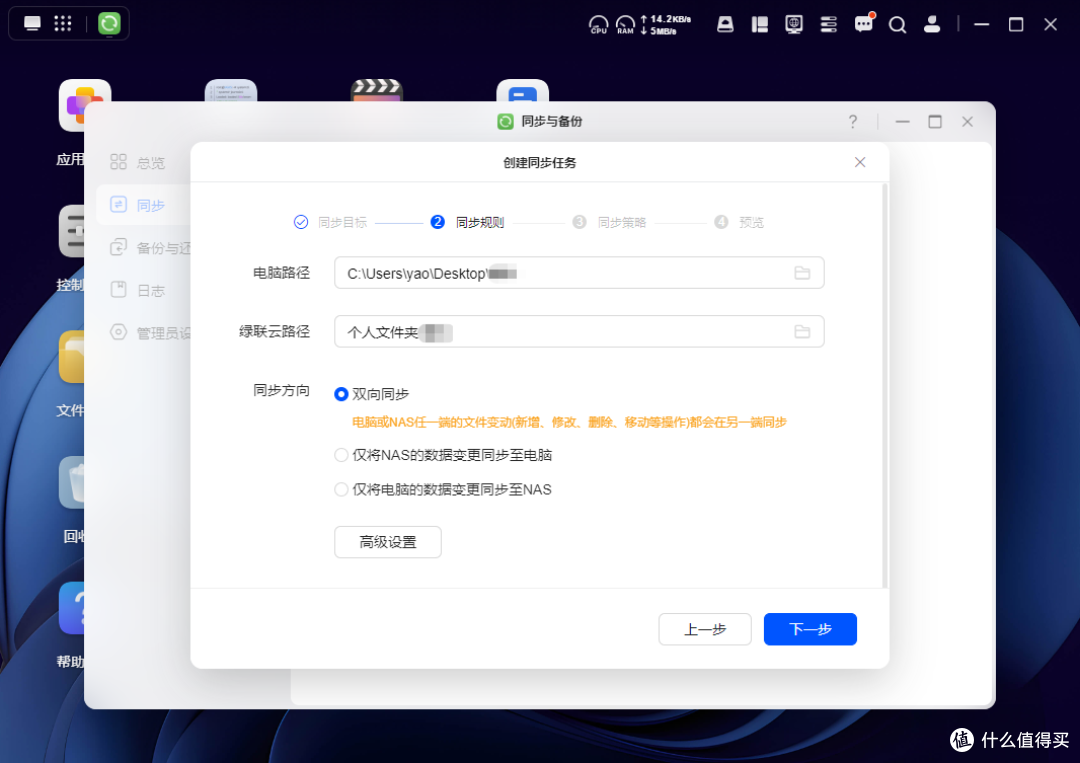Image resolution: width=1080 pixels, height=763 pixels.
Task: Open app grid launcher in top bar
Action: click(x=63, y=23)
